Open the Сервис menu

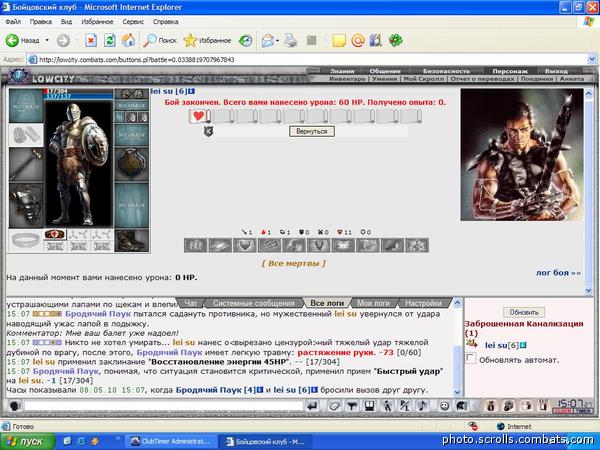pos(133,22)
